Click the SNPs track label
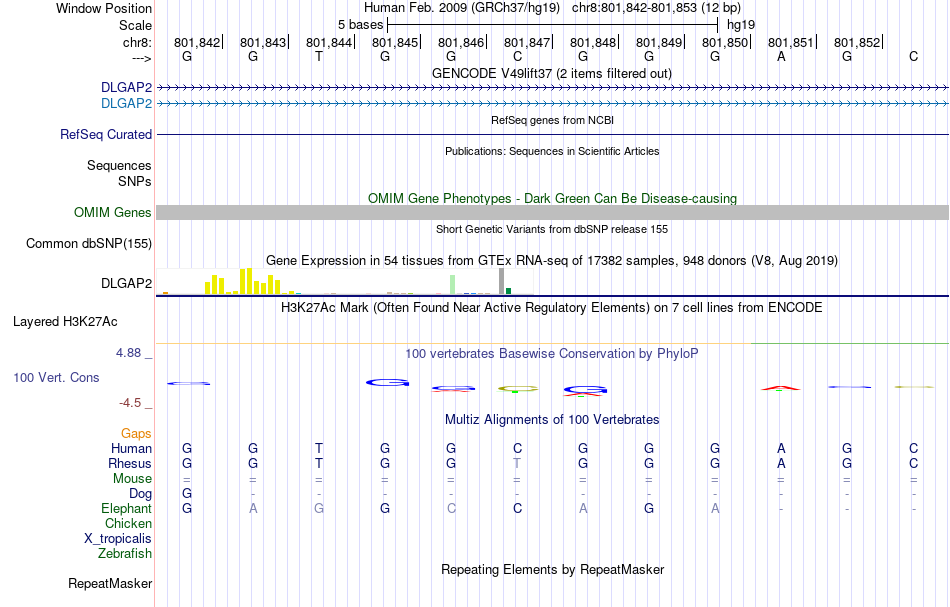 (135, 182)
